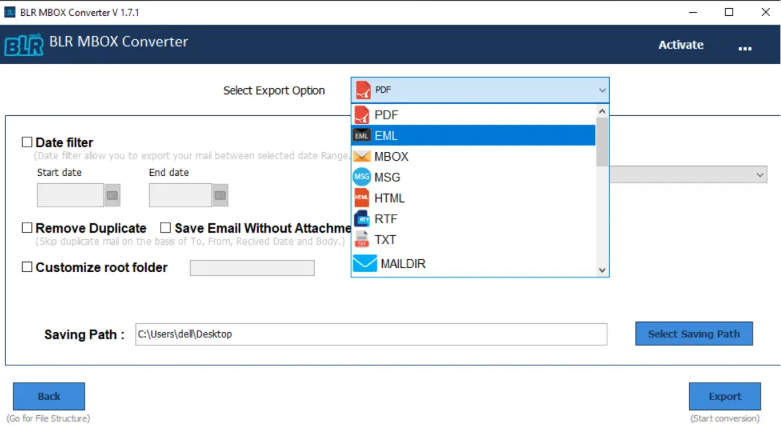Image resolution: width=781 pixels, height=427 pixels.
Task: Click the End date input field
Action: point(180,195)
